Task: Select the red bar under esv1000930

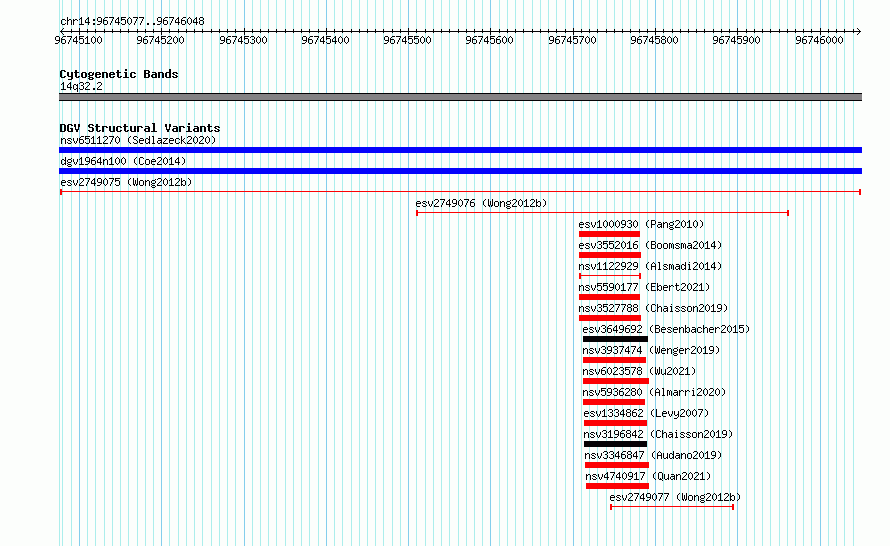Action: [x=609, y=234]
